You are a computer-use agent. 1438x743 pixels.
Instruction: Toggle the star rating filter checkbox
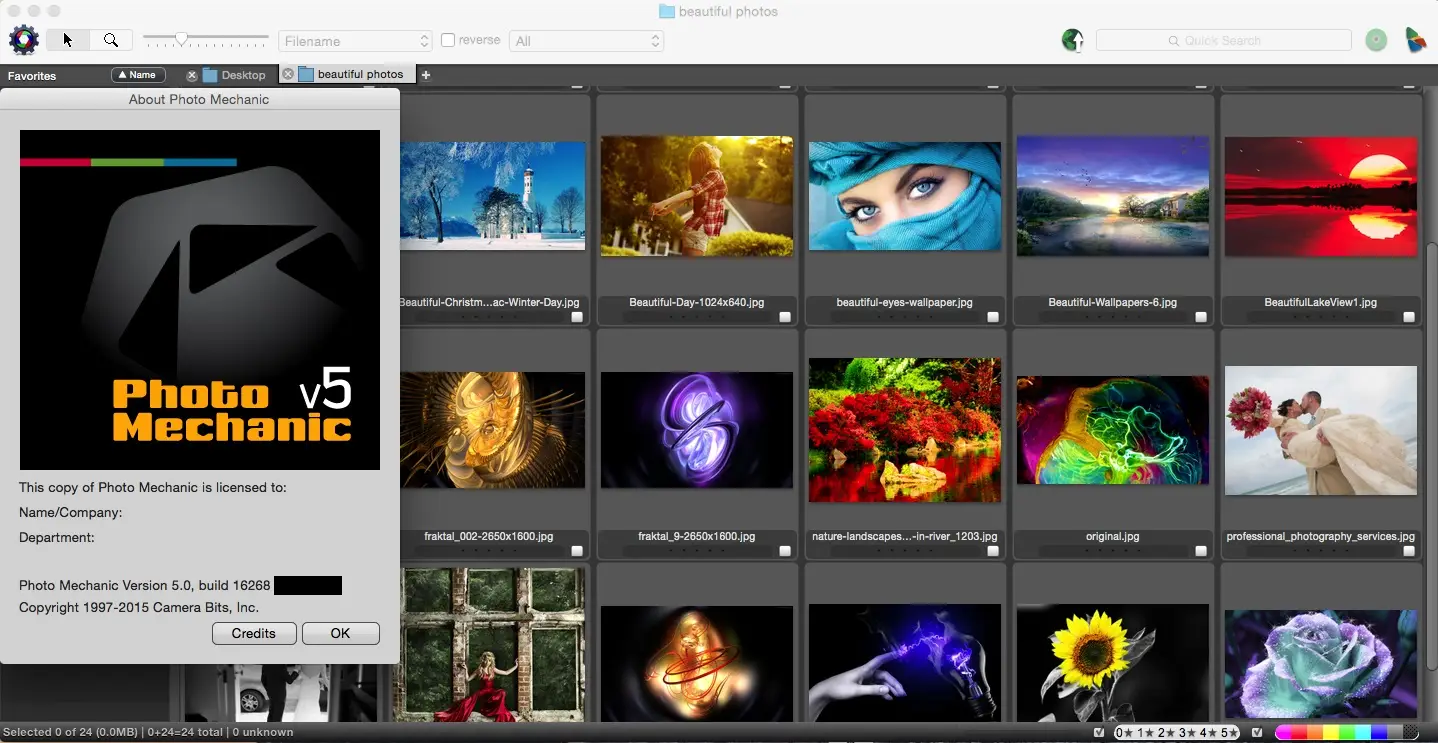coord(1100,733)
